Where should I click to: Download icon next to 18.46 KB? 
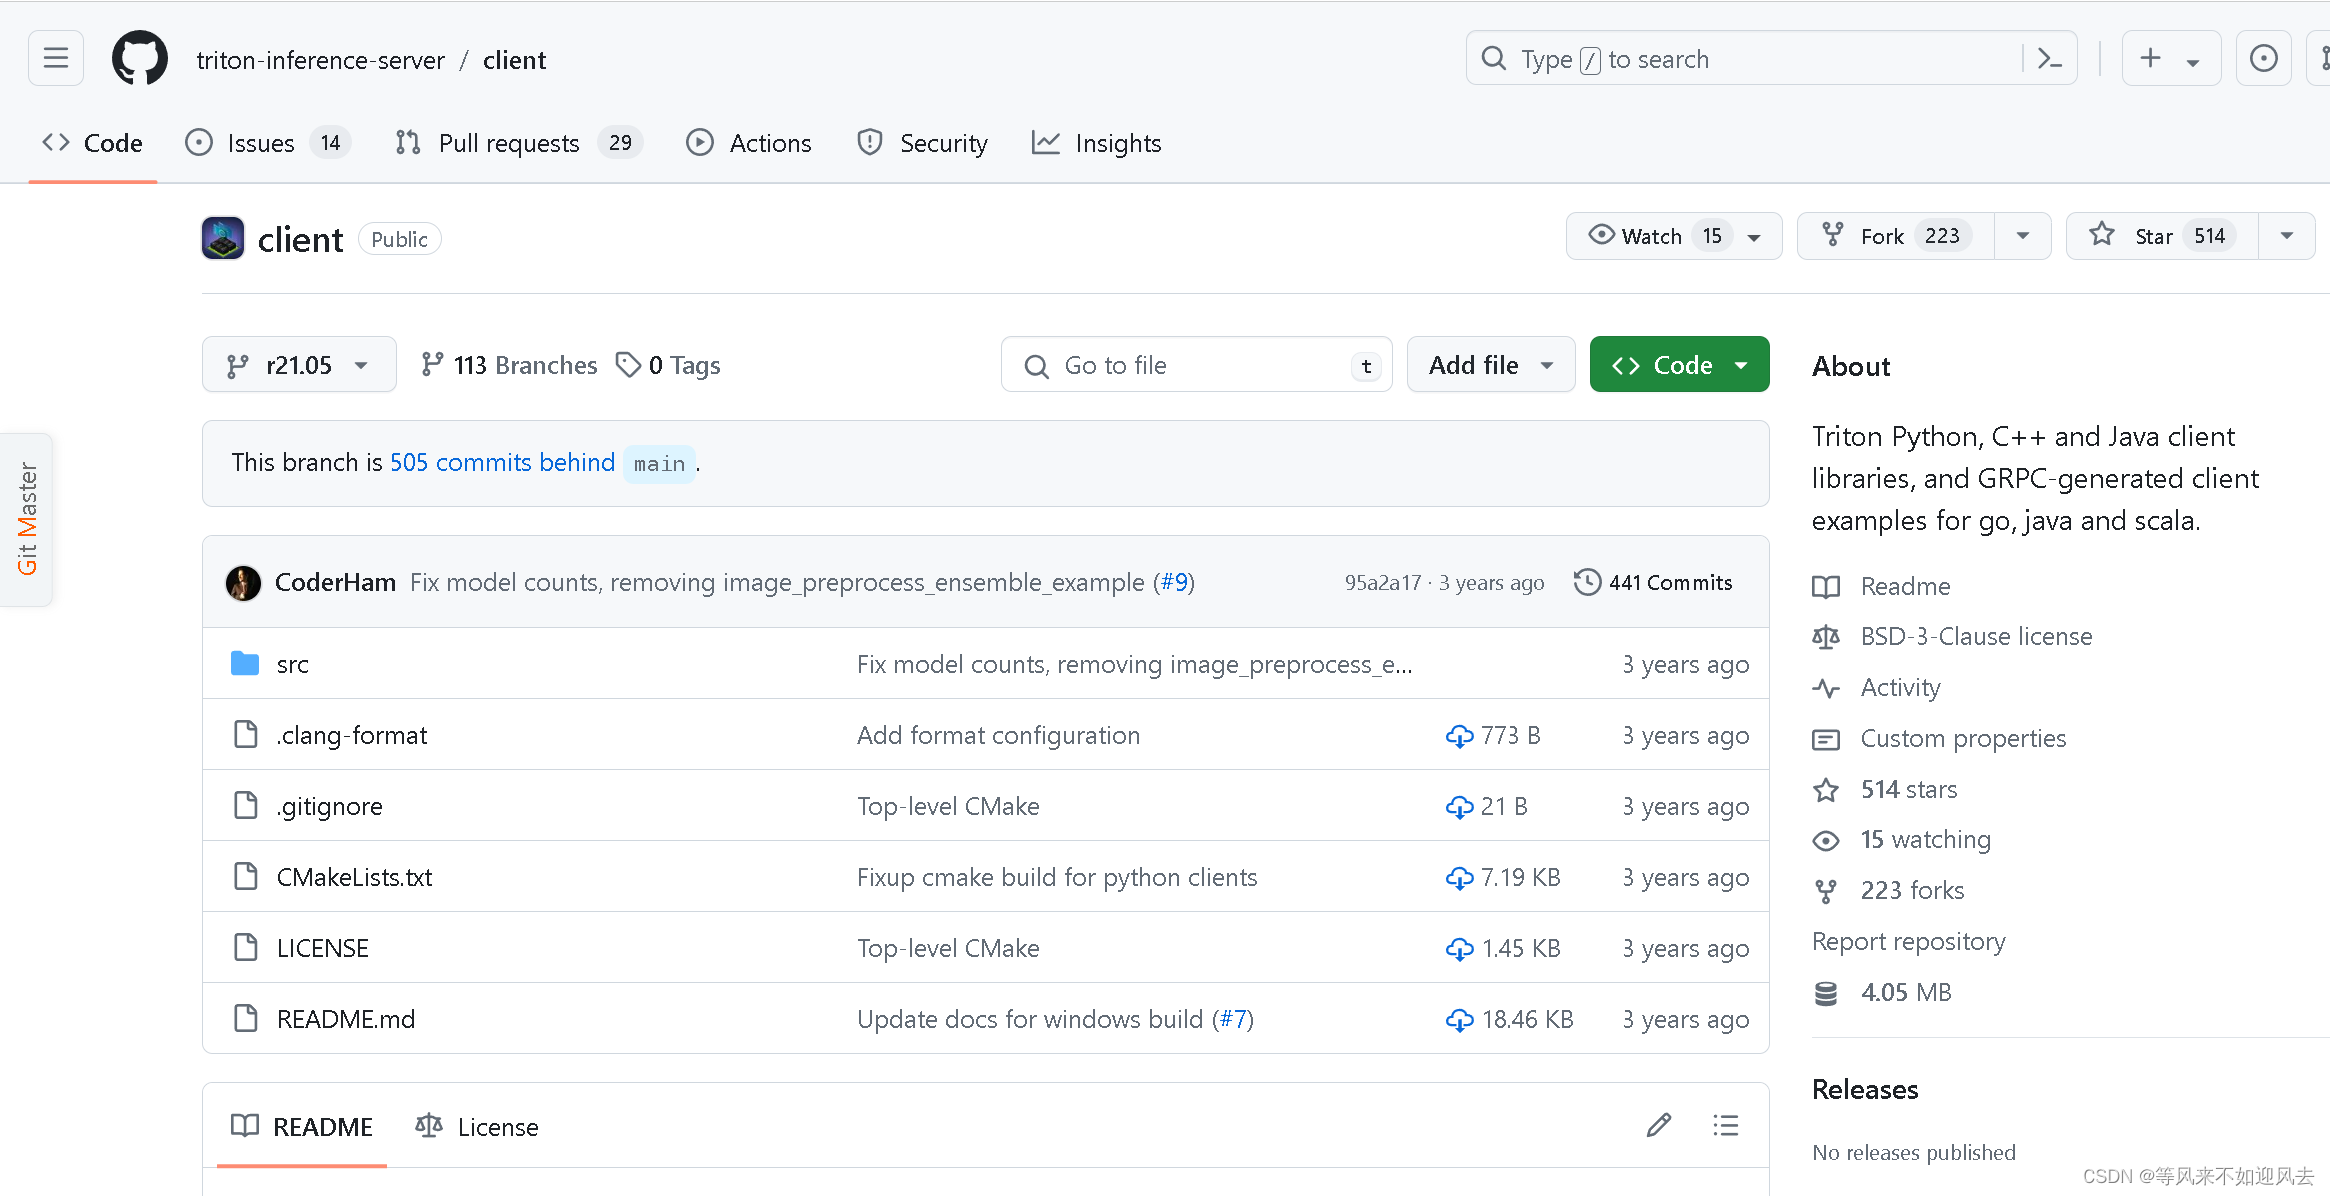(1459, 1020)
